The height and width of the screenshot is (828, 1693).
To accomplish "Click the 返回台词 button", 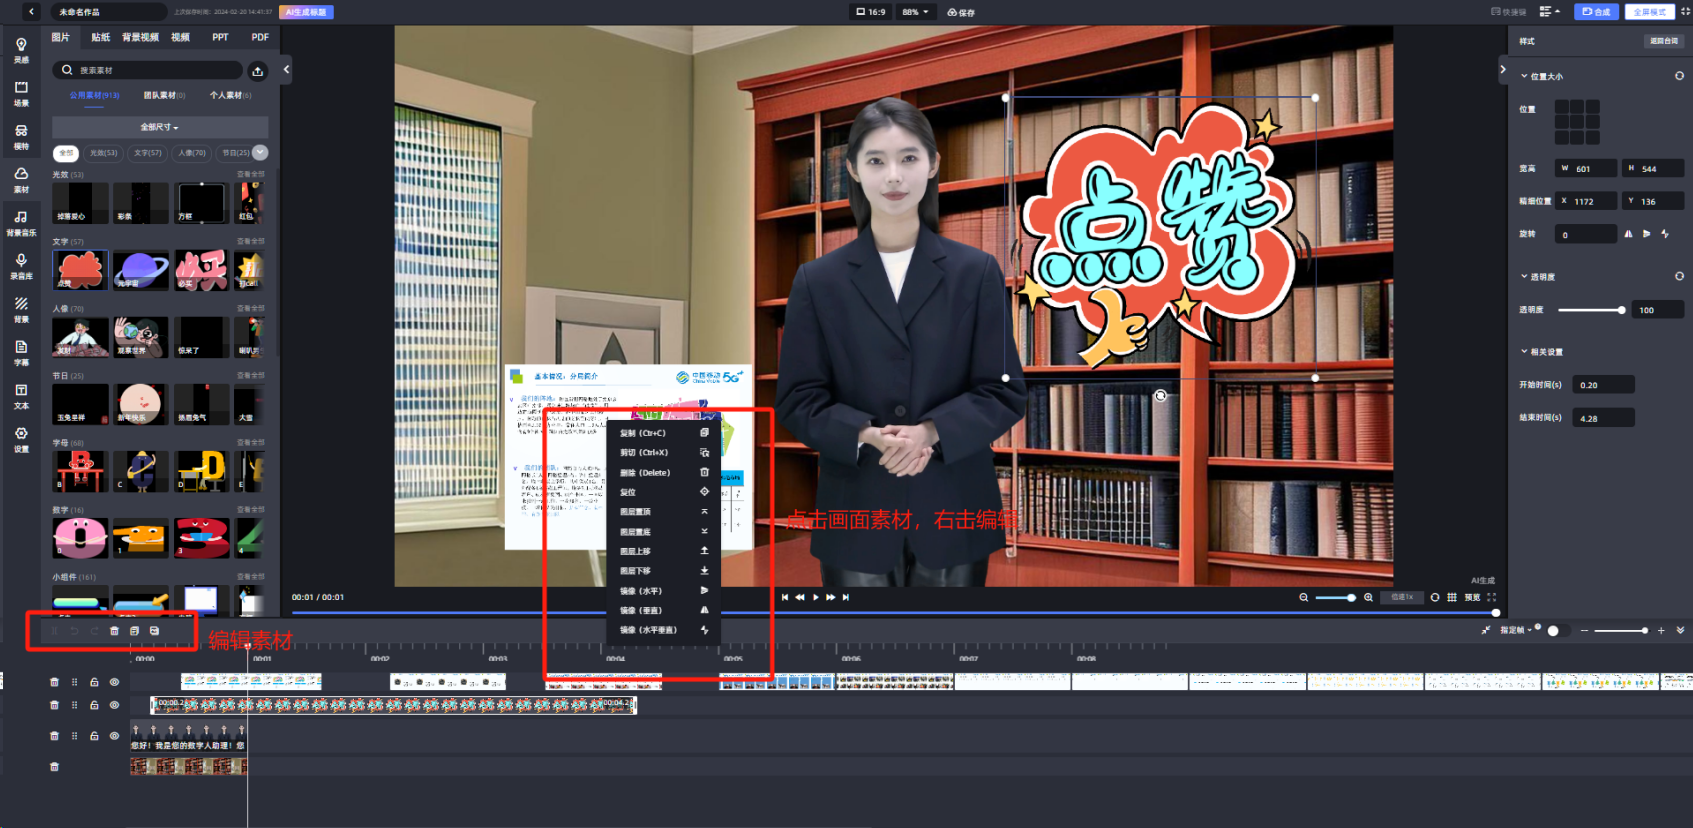I will tap(1664, 41).
